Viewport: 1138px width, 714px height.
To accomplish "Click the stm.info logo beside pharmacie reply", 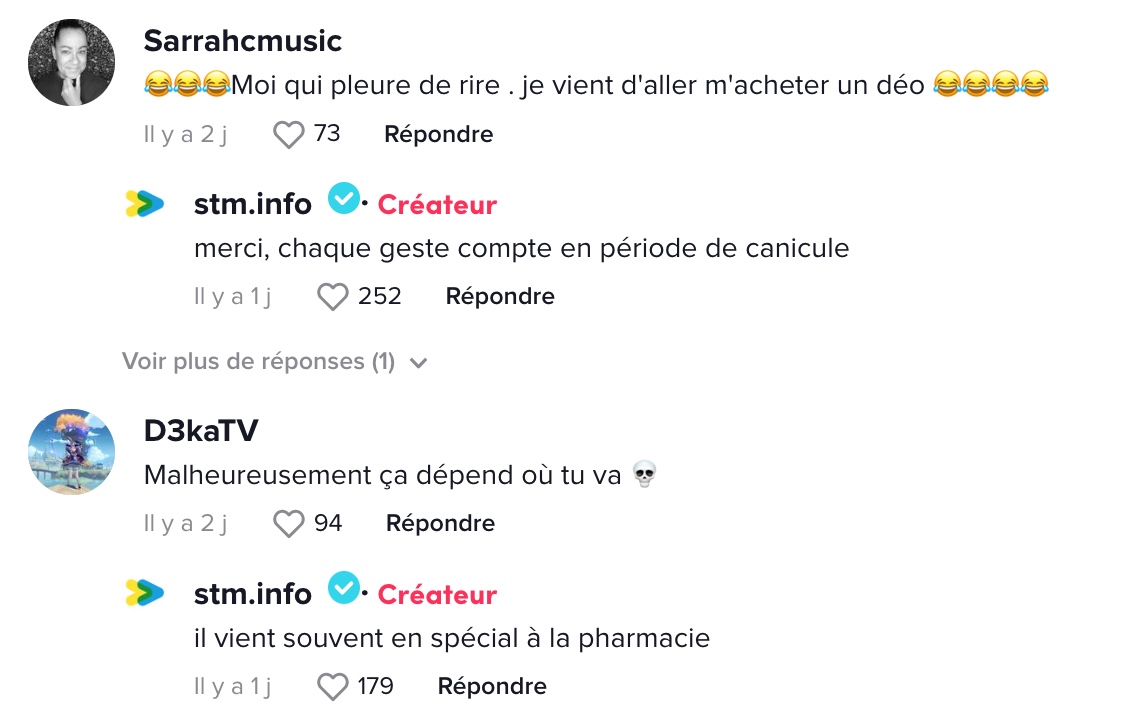I will (144, 593).
